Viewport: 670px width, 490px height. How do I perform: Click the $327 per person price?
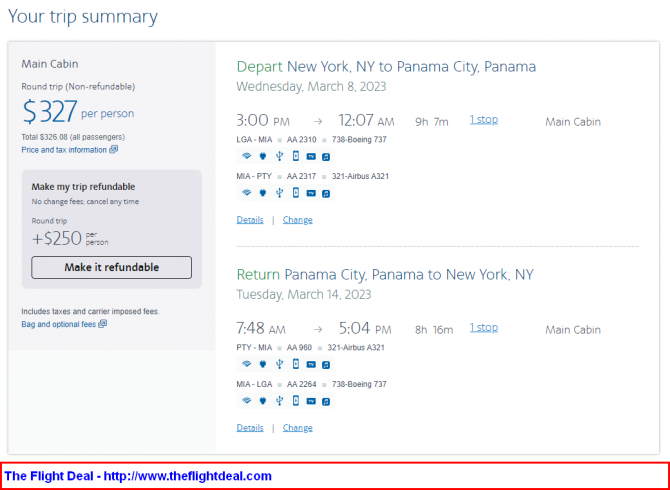pyautogui.click(x=78, y=112)
